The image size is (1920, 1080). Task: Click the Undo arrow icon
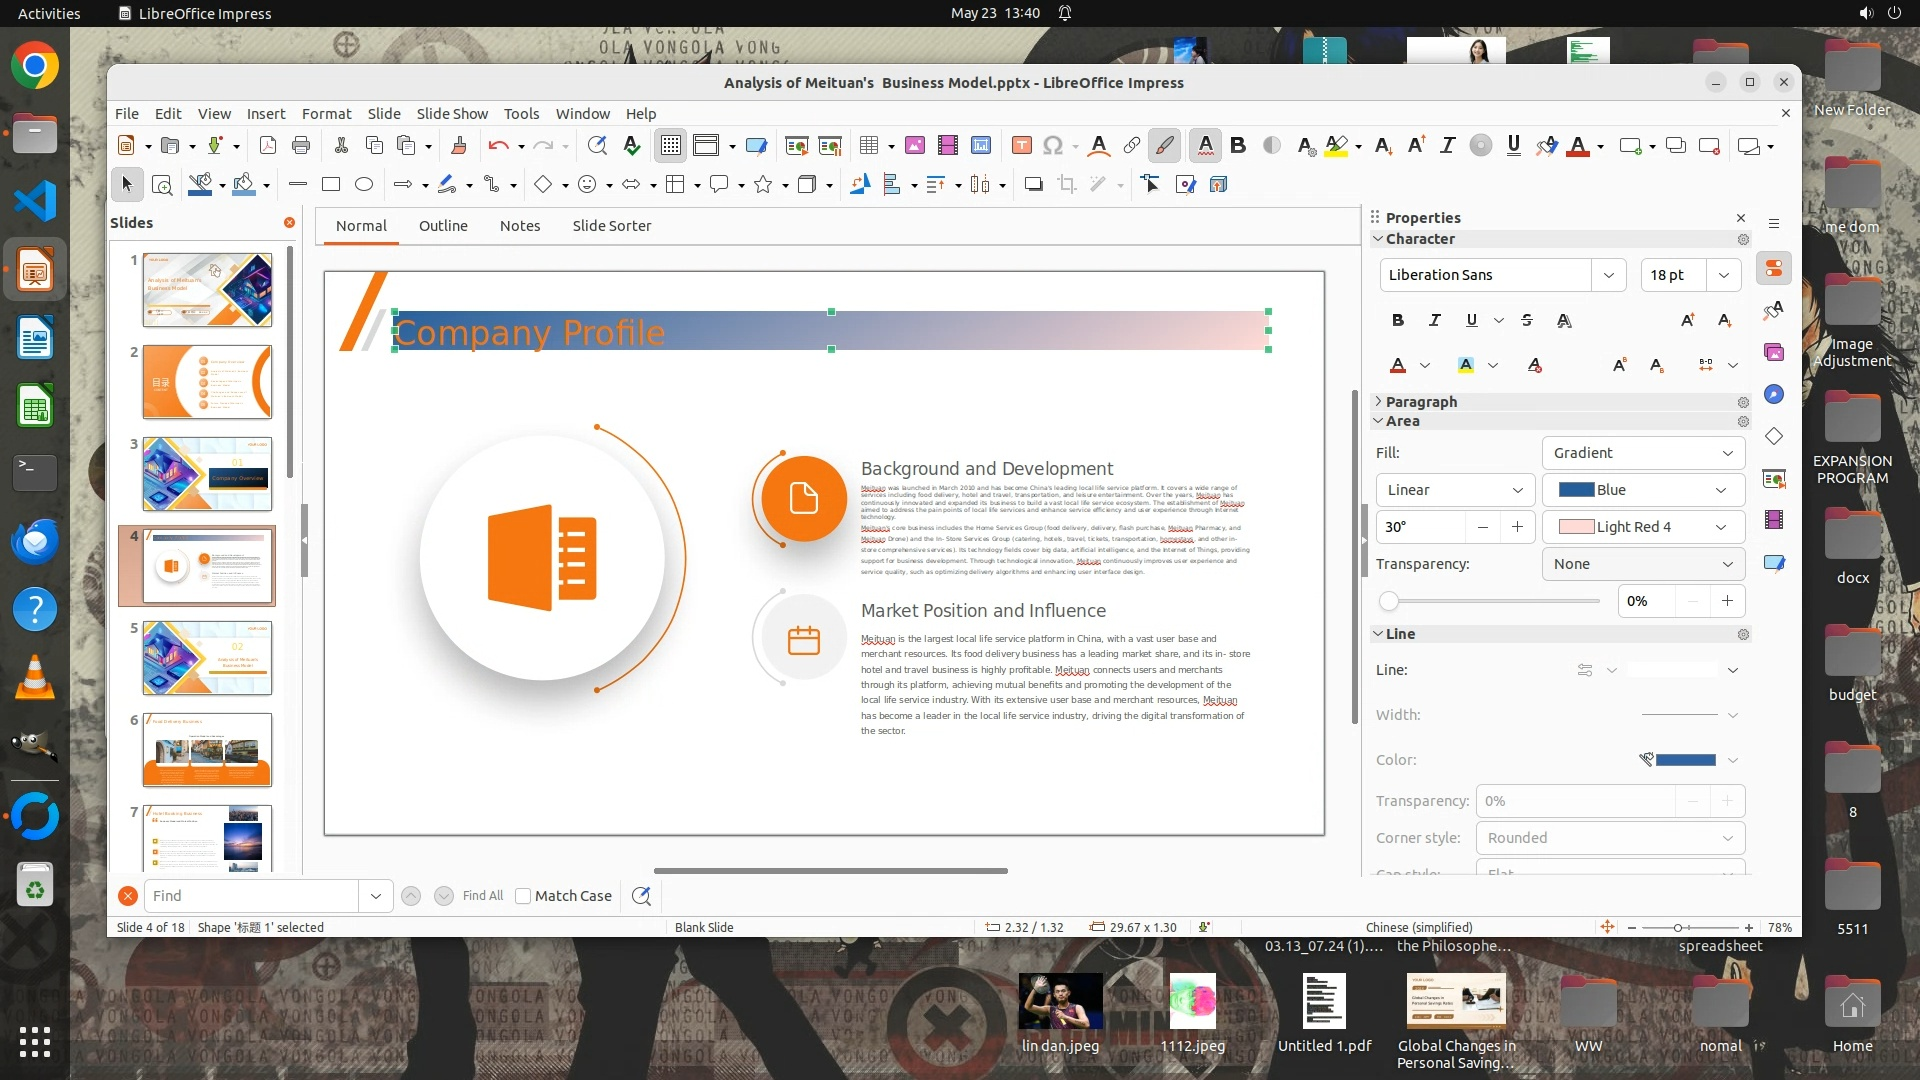point(498,146)
